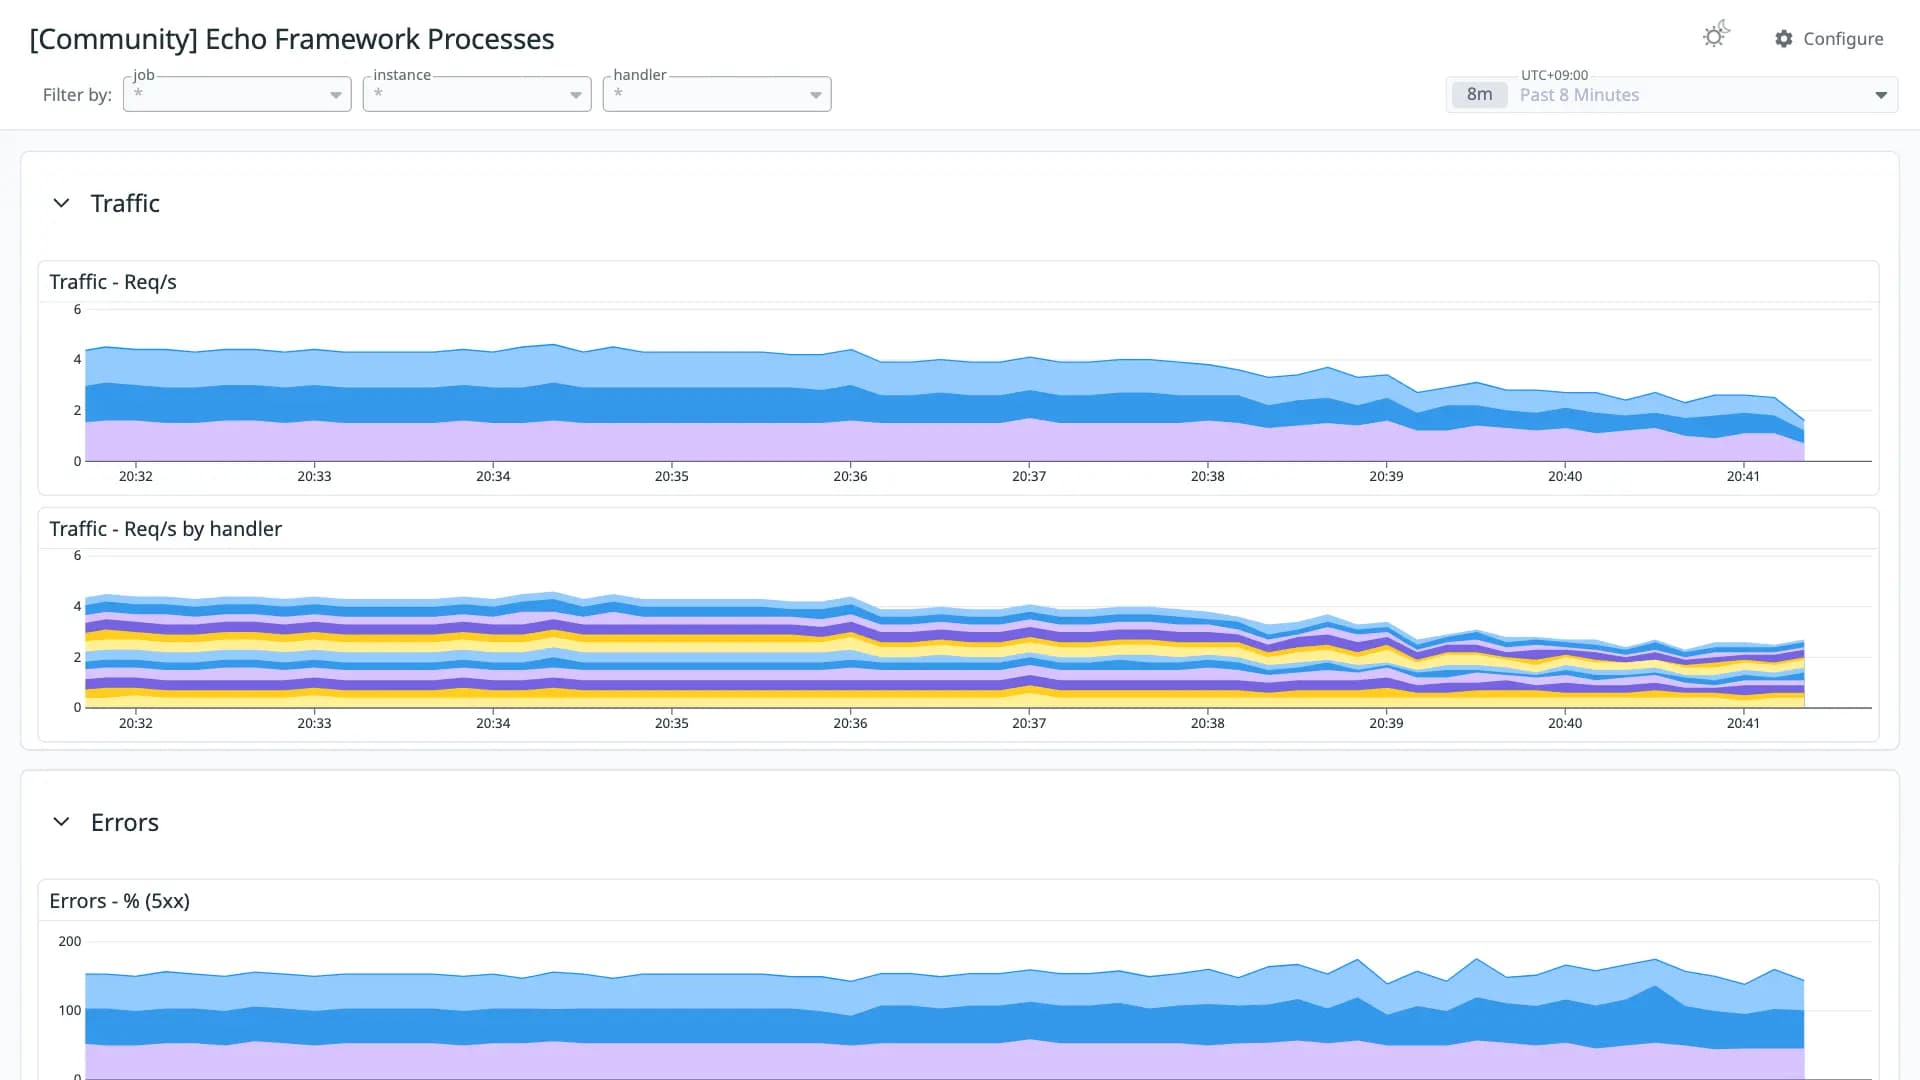Click the Configure gear icon
Image resolution: width=1920 pixels, height=1080 pixels.
click(x=1784, y=39)
